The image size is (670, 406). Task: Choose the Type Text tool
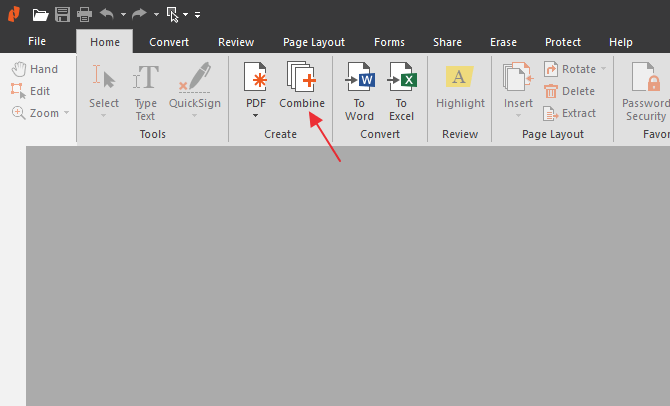pyautogui.click(x=146, y=91)
